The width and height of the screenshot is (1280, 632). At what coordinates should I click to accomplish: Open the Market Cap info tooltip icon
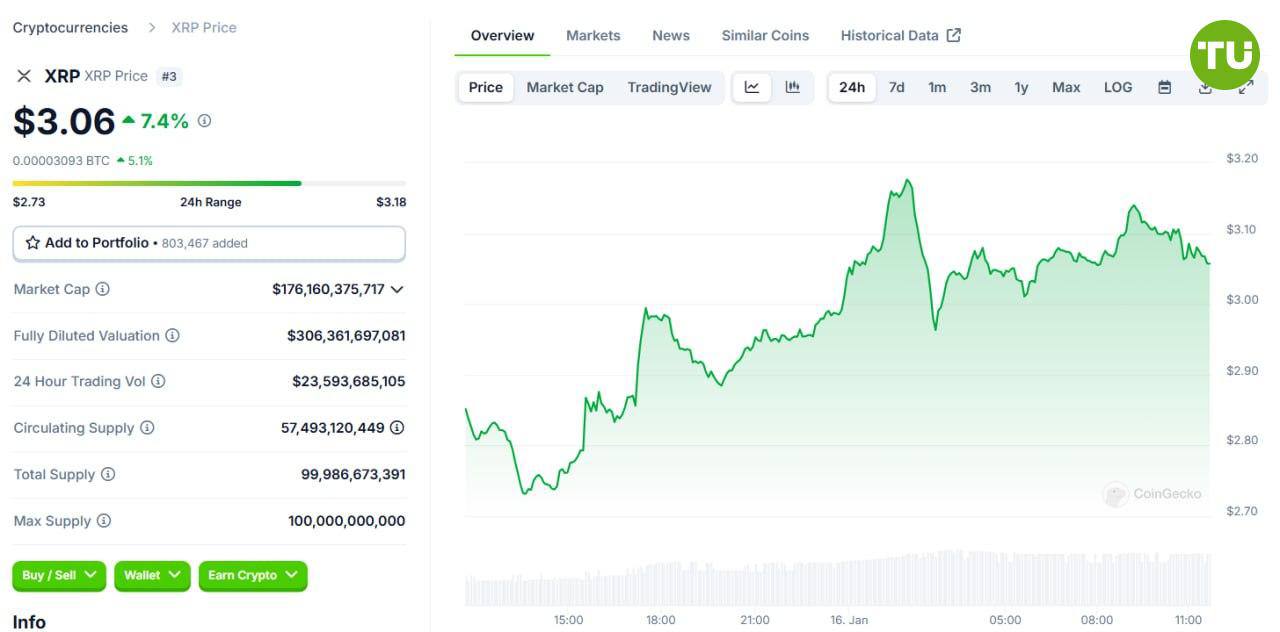point(102,289)
